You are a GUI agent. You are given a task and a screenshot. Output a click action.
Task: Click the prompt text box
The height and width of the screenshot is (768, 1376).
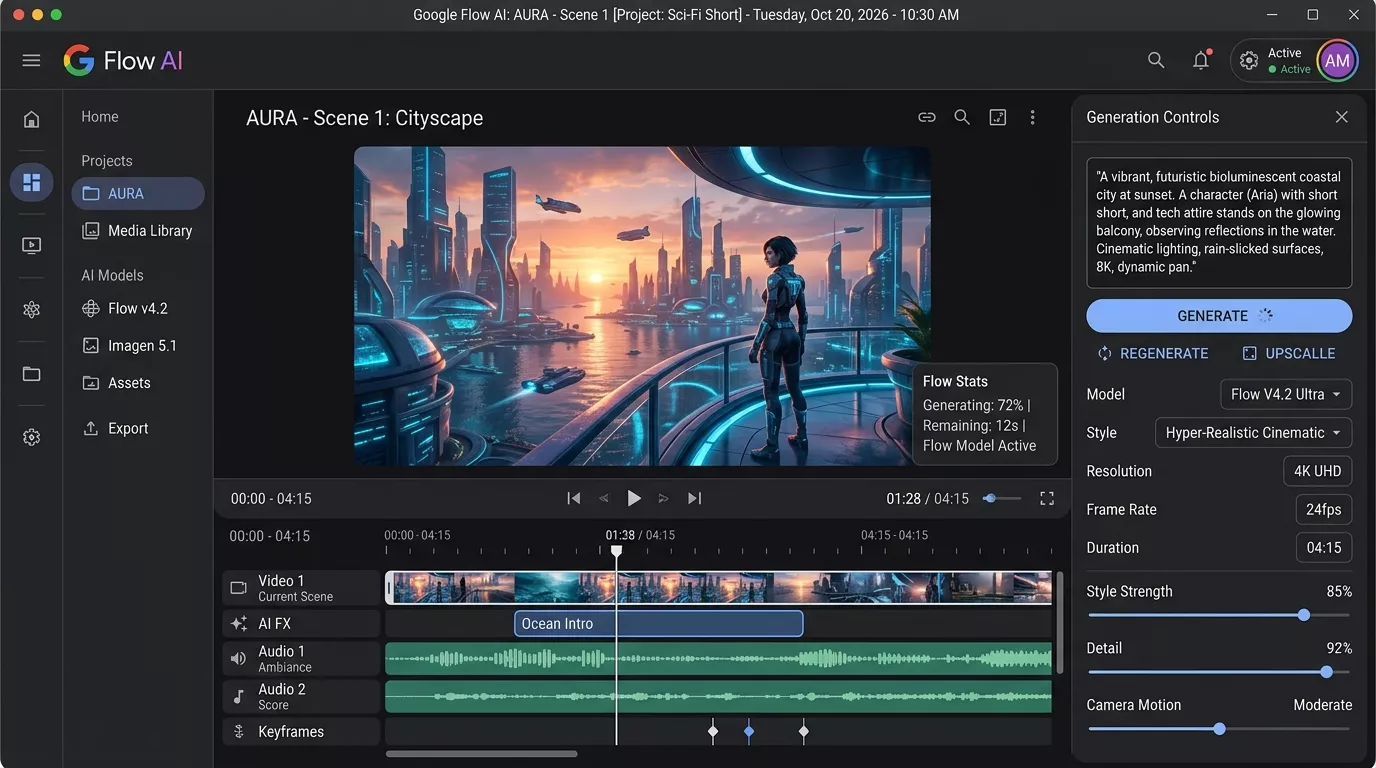(x=1219, y=222)
